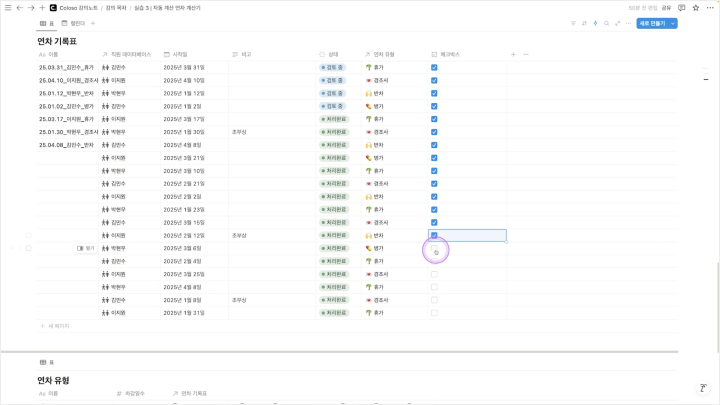Open the database view settings ellipsis
Image resolution: width=720 pixels, height=405 pixels.
pyautogui.click(x=629, y=23)
